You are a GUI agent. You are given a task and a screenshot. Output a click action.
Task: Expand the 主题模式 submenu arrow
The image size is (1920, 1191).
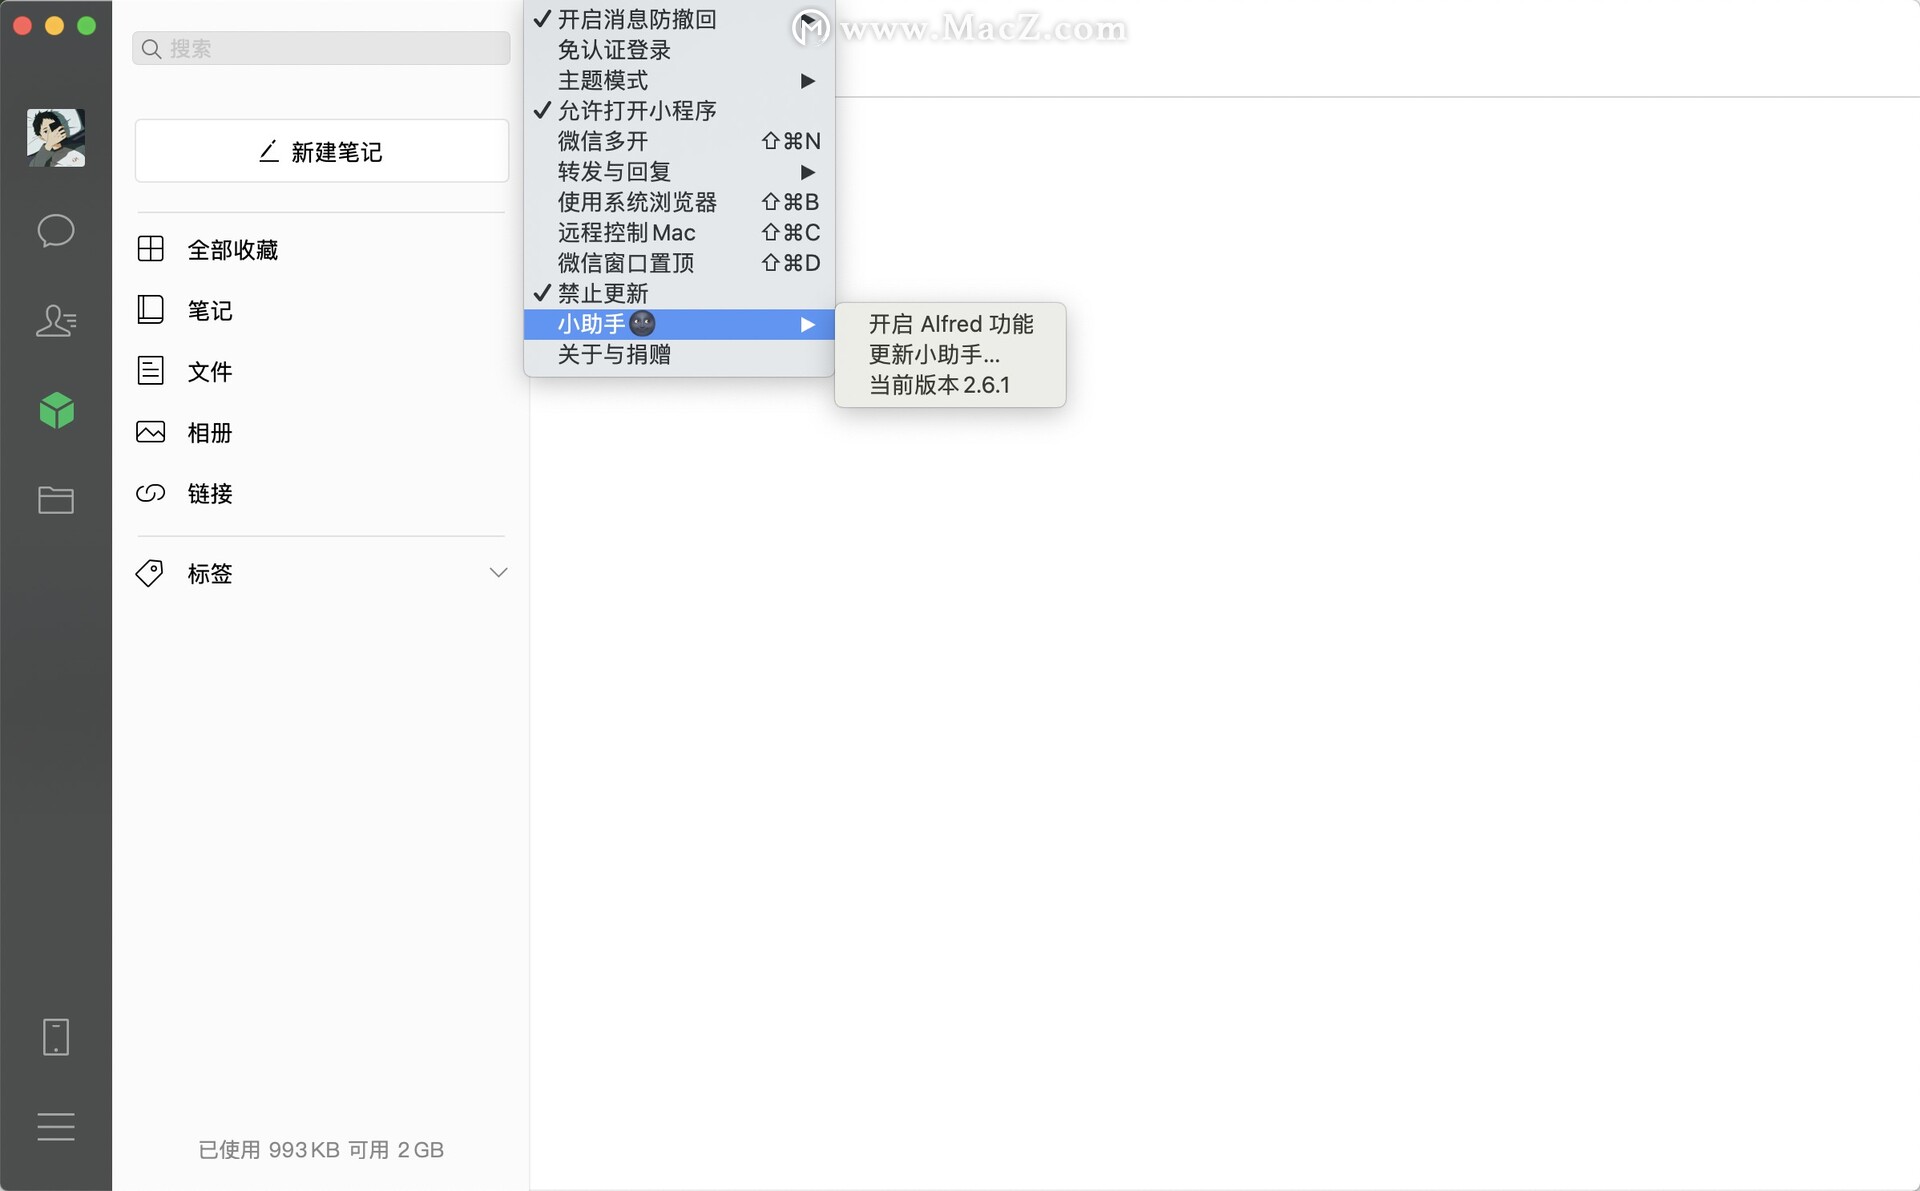(808, 80)
